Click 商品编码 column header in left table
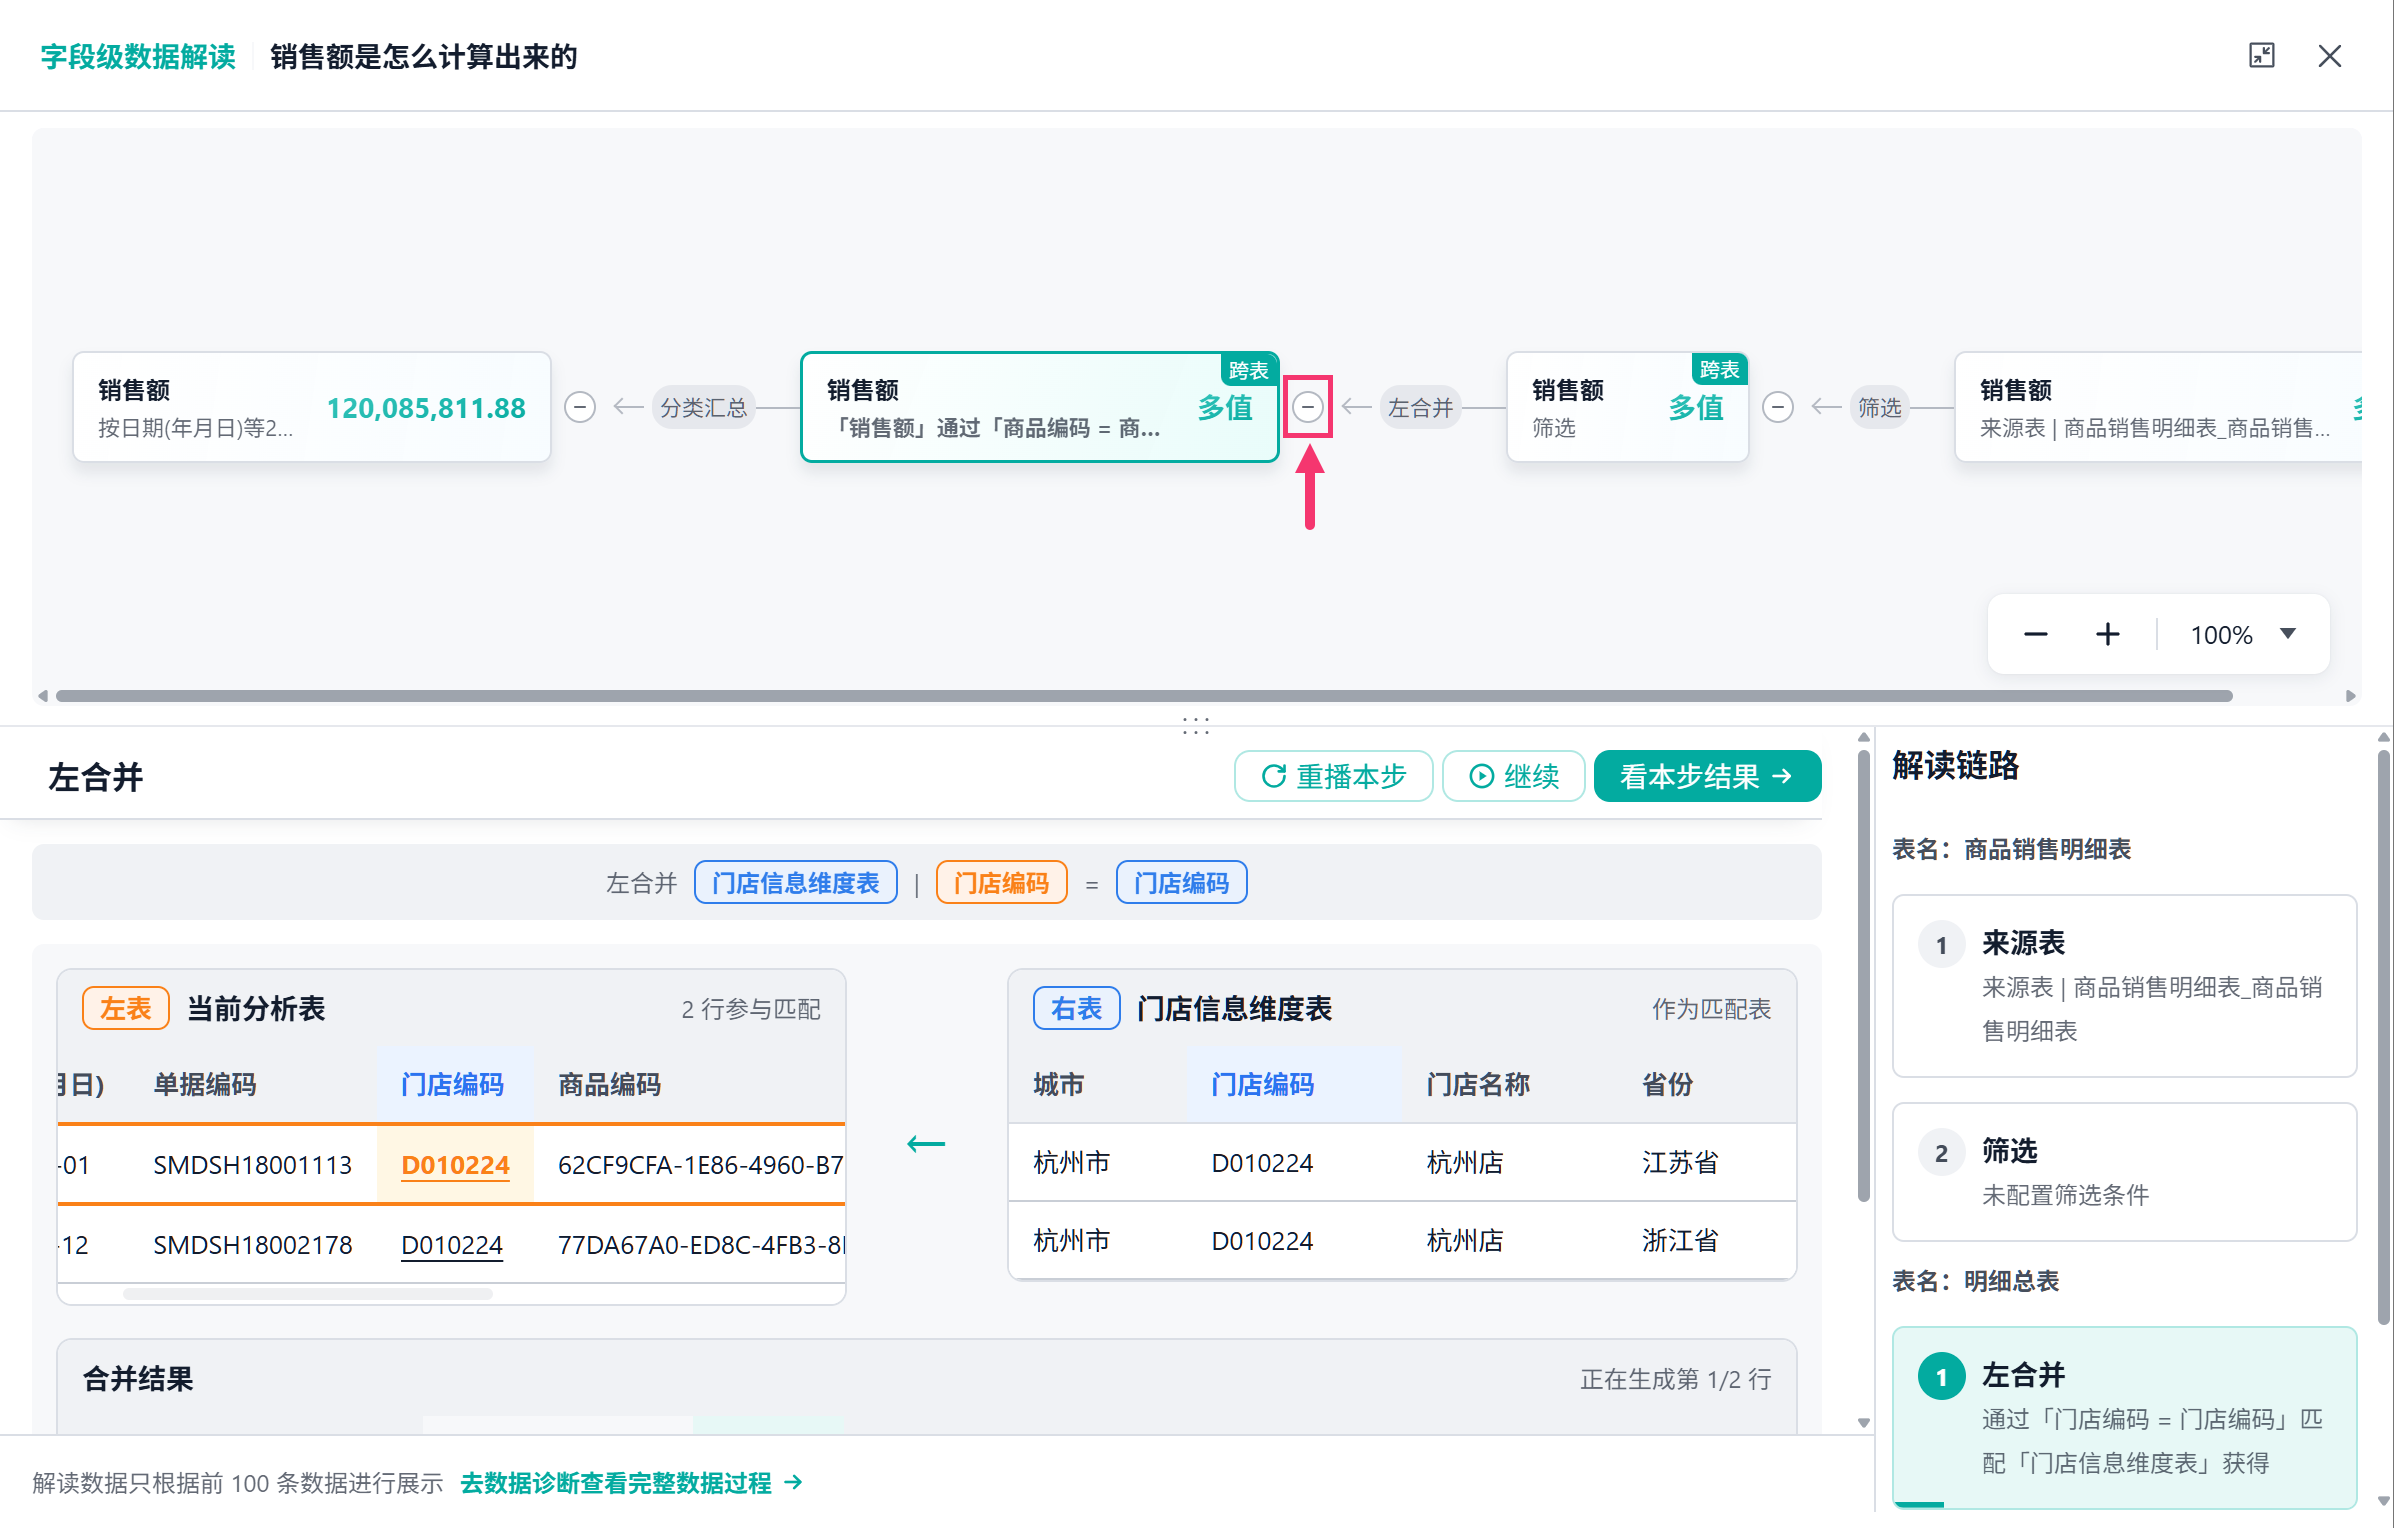Viewport: 2394px width, 1528px height. (609, 1085)
